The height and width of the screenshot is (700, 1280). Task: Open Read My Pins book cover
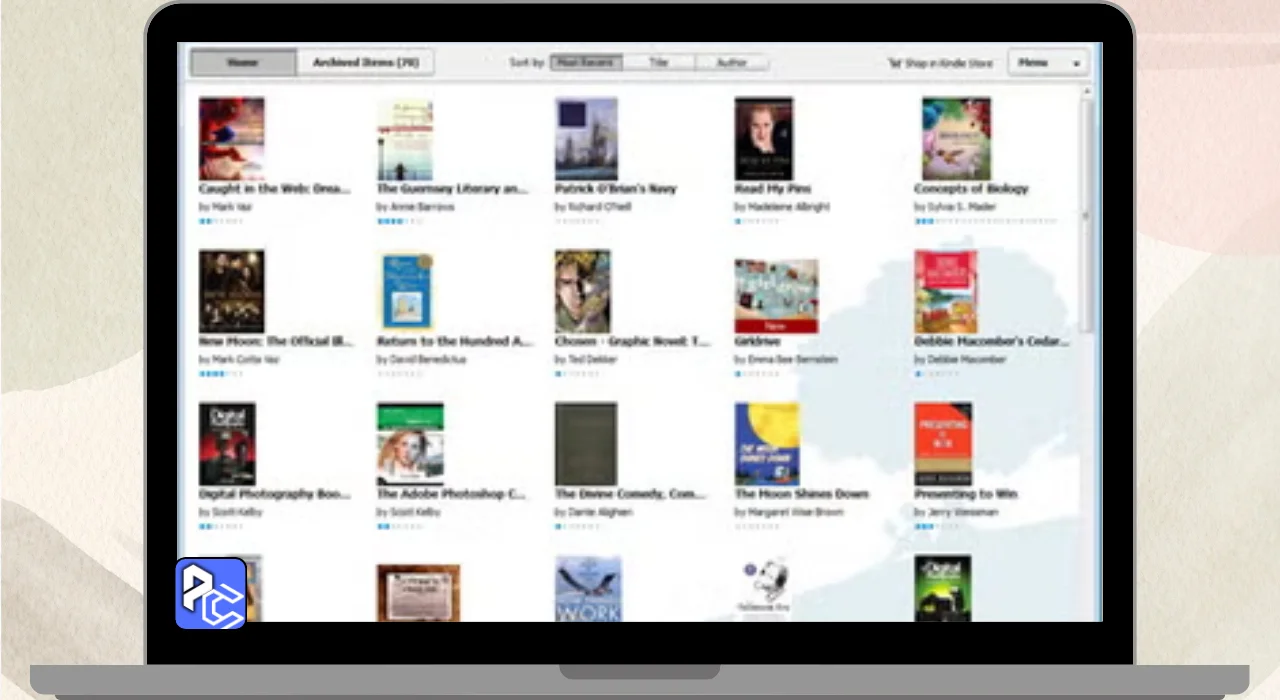764,138
